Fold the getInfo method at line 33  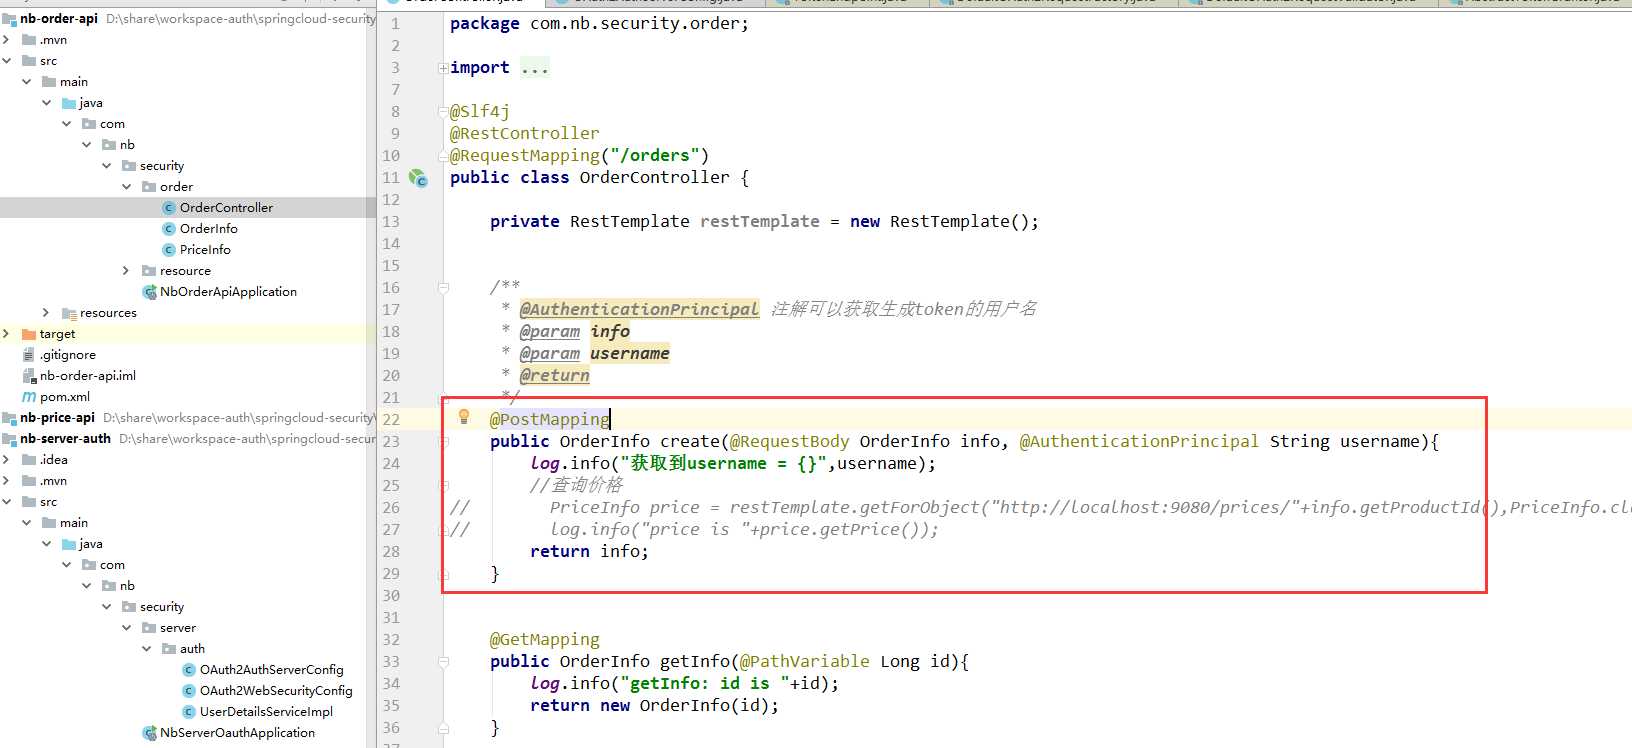click(443, 662)
